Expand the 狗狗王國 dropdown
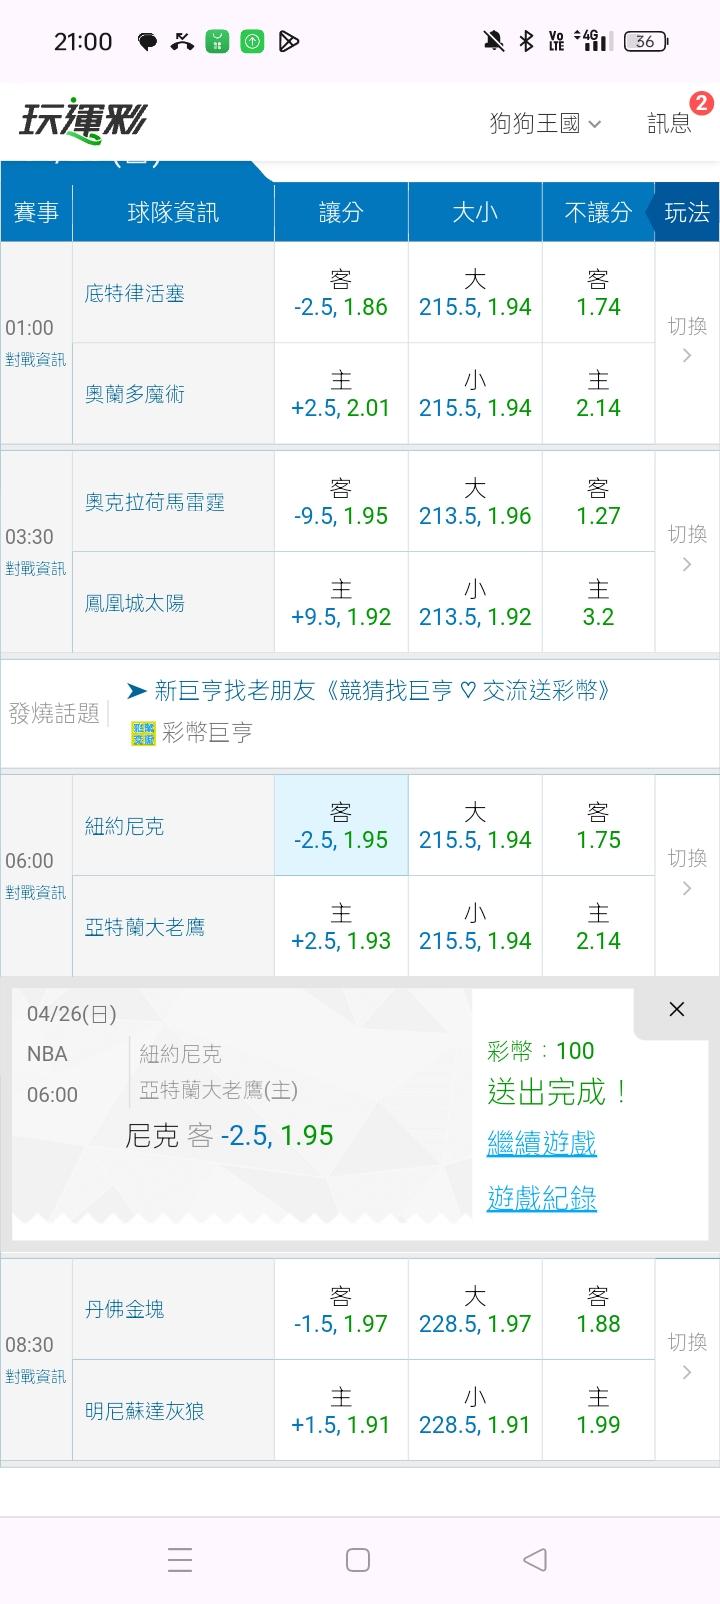This screenshot has width=720, height=1604. [545, 123]
